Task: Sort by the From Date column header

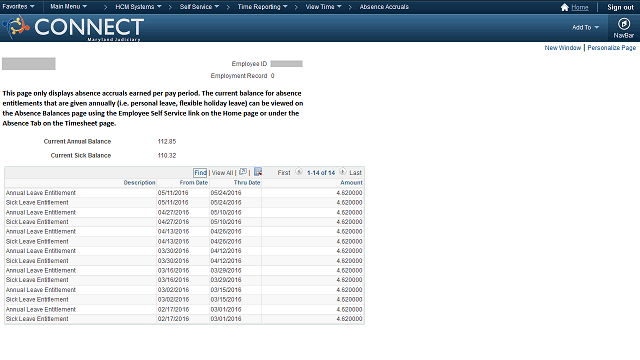Action: click(x=193, y=182)
